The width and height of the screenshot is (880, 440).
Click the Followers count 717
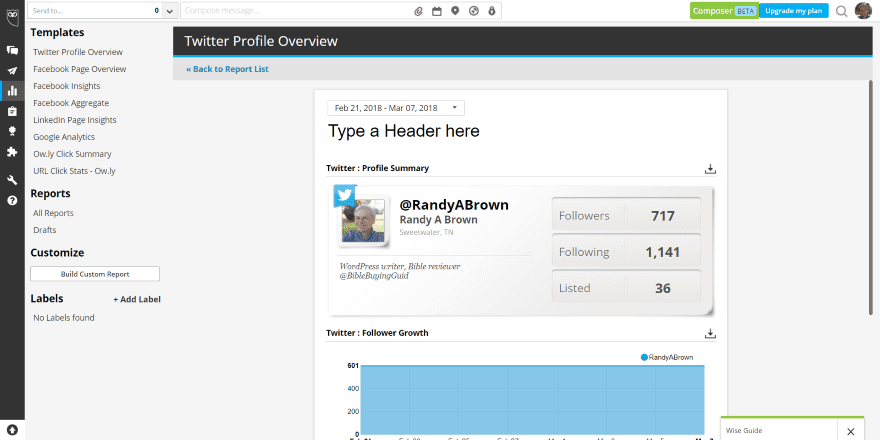coord(662,216)
